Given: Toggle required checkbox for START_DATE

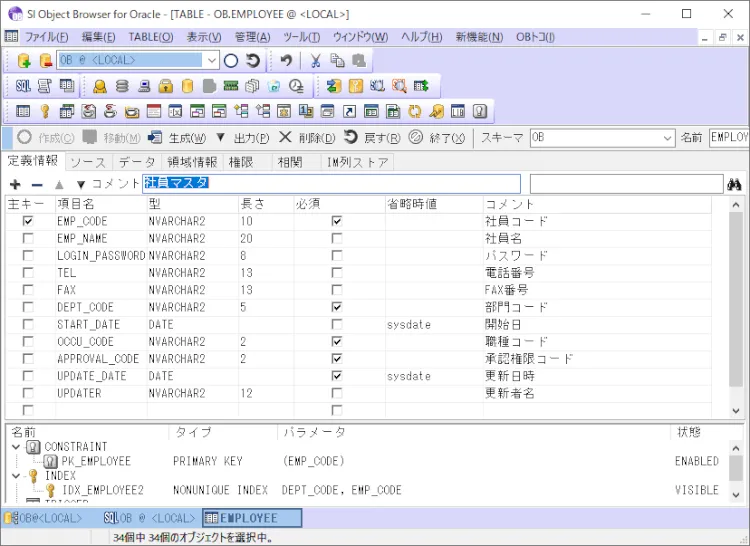Looking at the screenshot, I should [337, 324].
